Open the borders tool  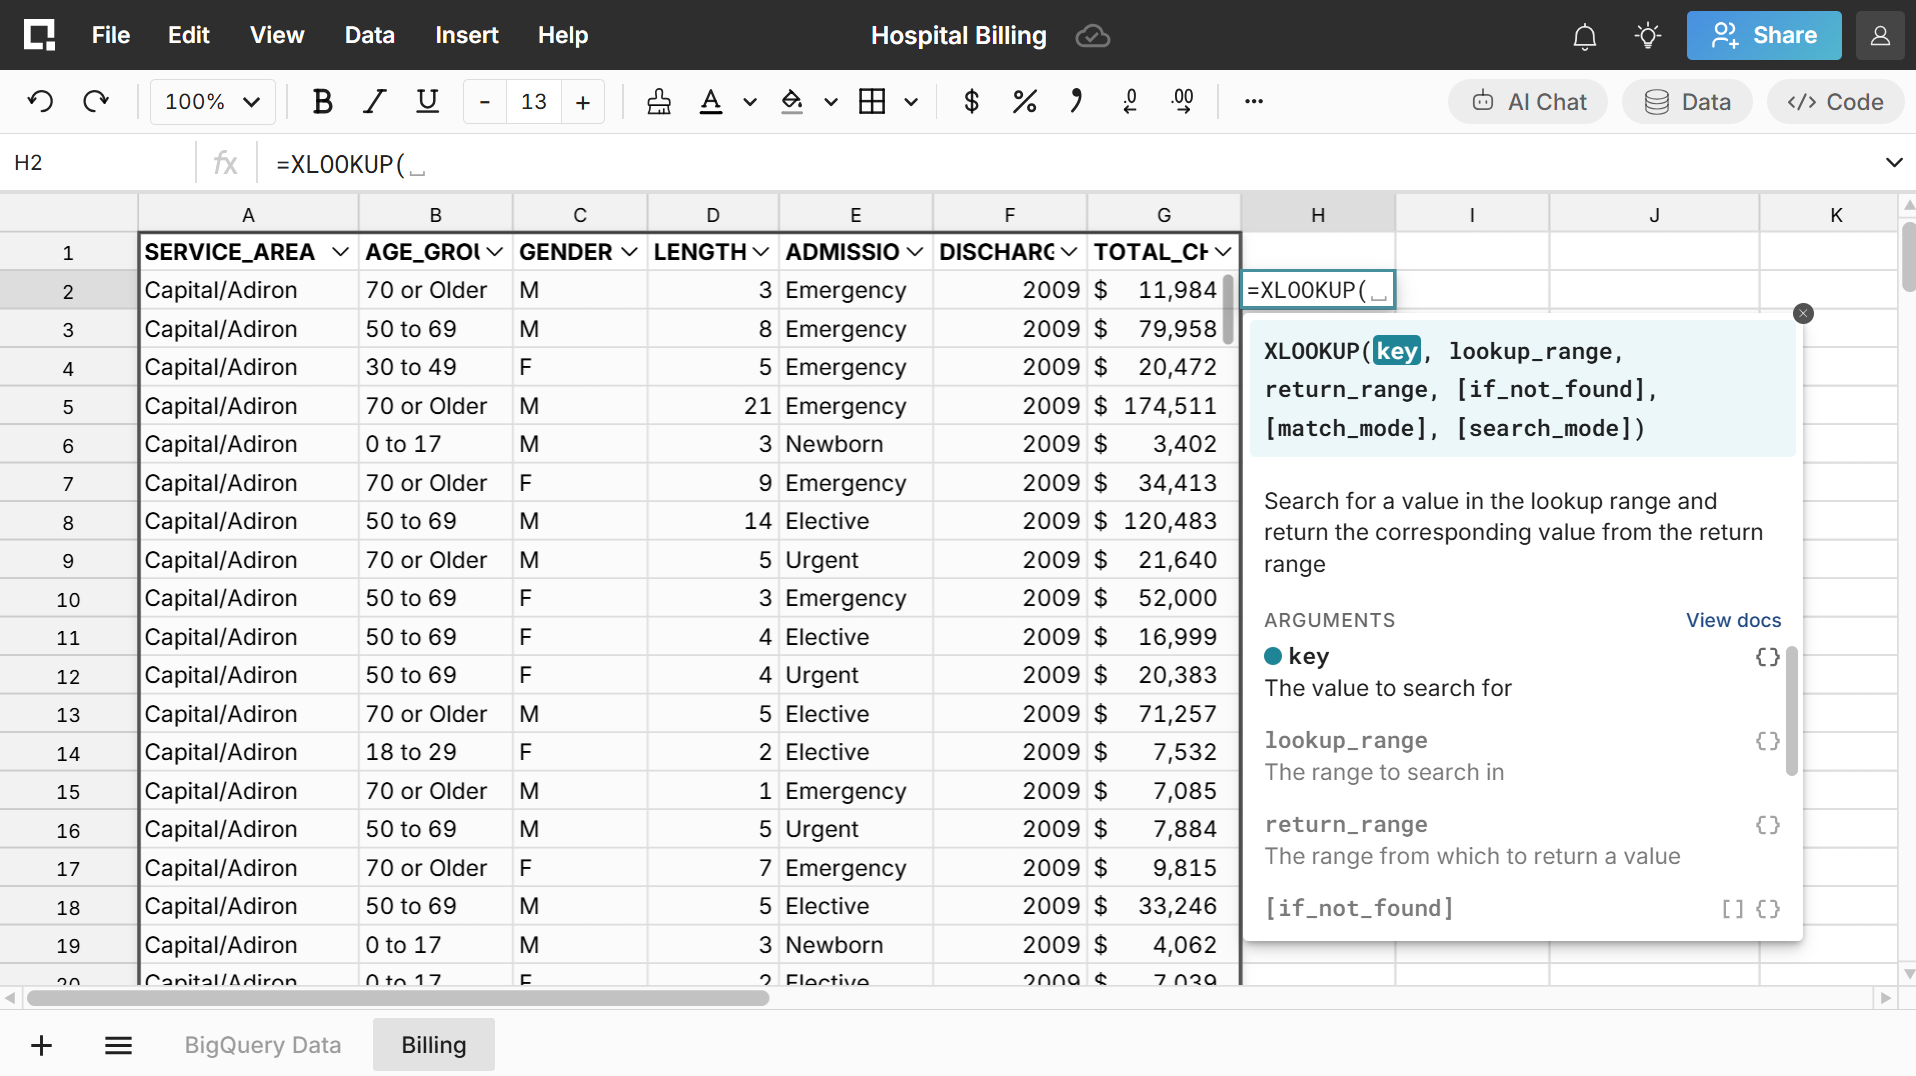pos(872,102)
